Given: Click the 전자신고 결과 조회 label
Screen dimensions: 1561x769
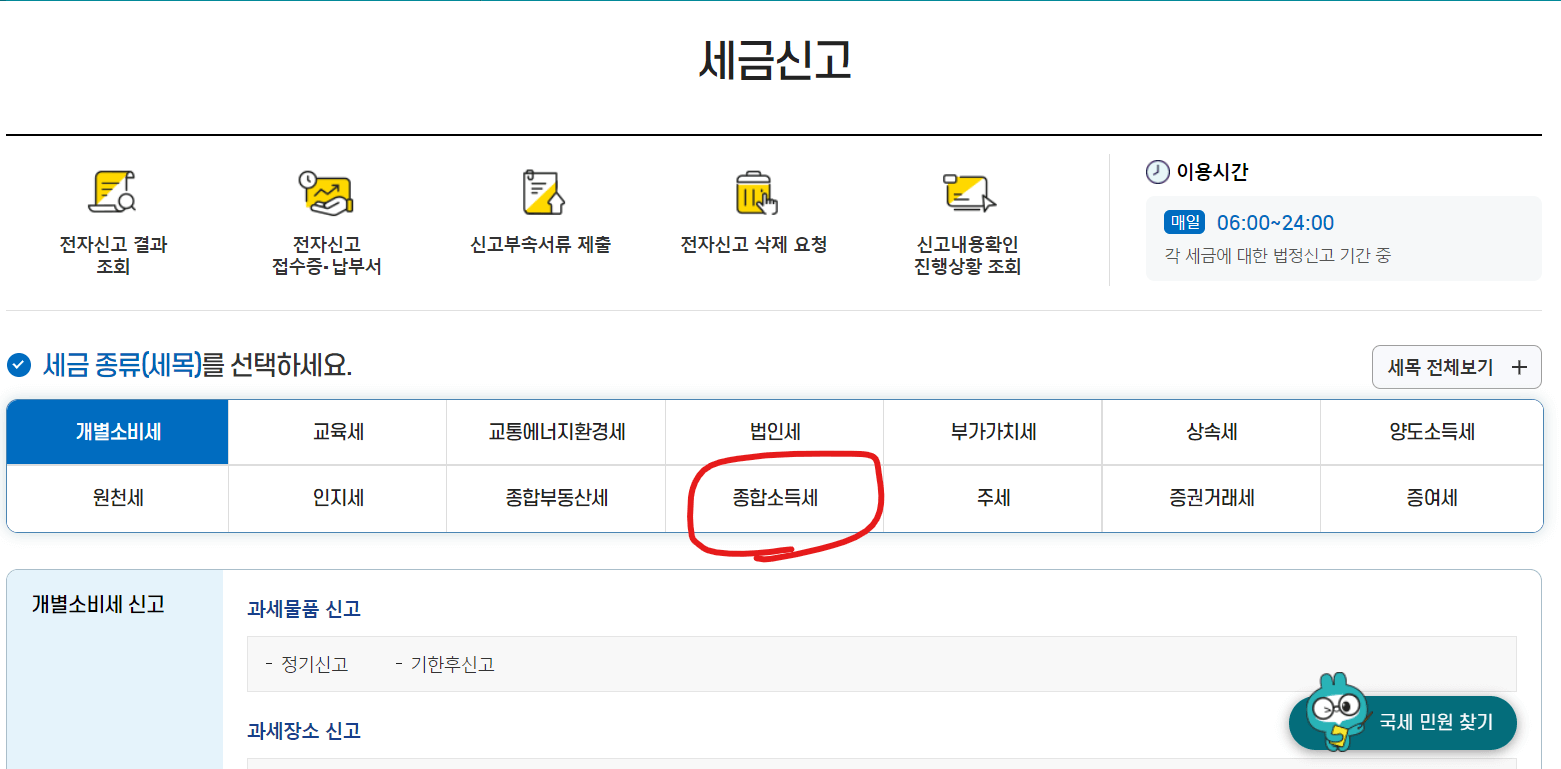Looking at the screenshot, I should [113, 255].
